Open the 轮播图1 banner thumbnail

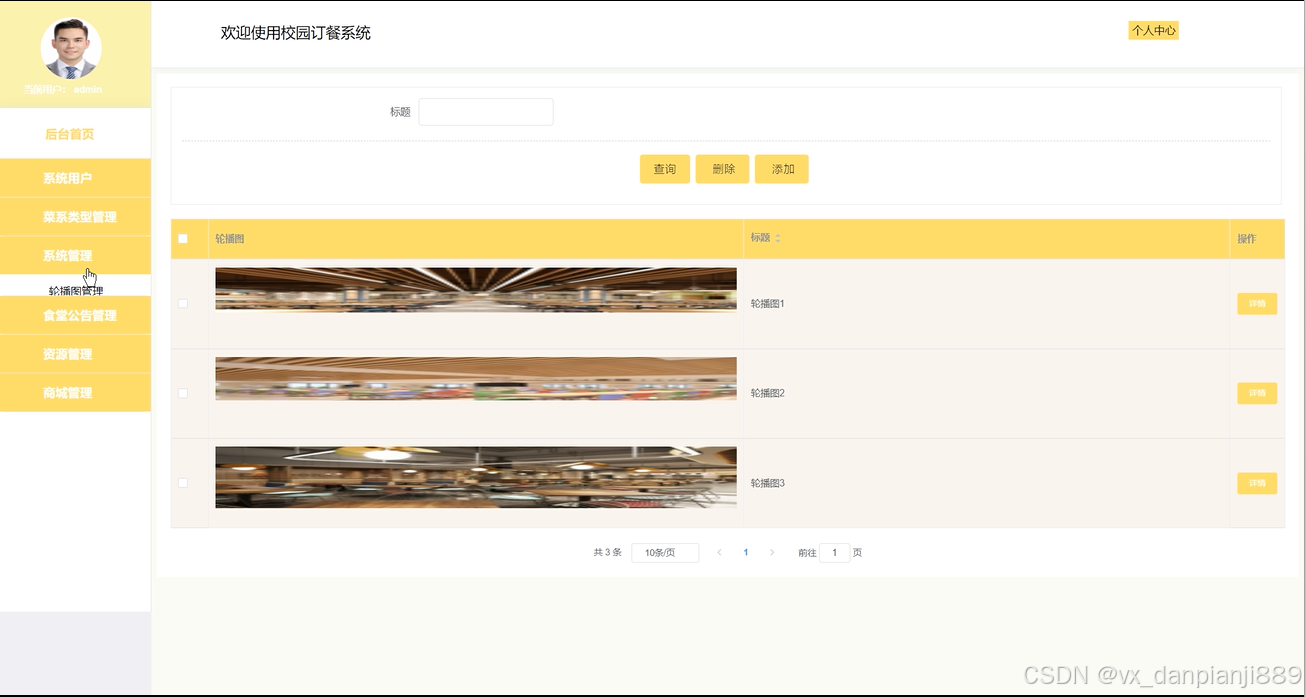[x=476, y=289]
